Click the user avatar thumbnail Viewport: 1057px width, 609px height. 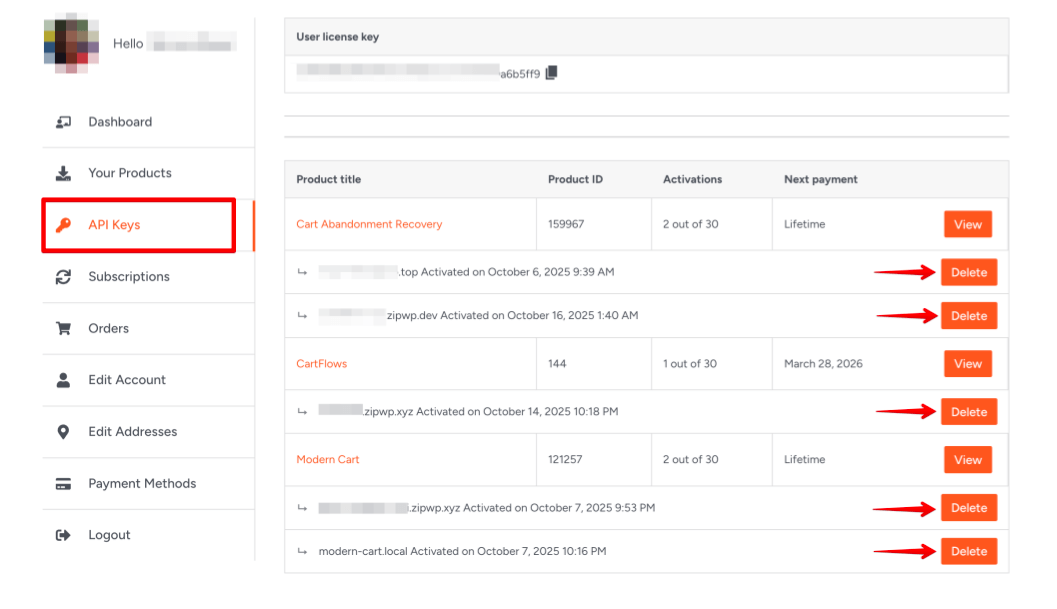point(71,45)
